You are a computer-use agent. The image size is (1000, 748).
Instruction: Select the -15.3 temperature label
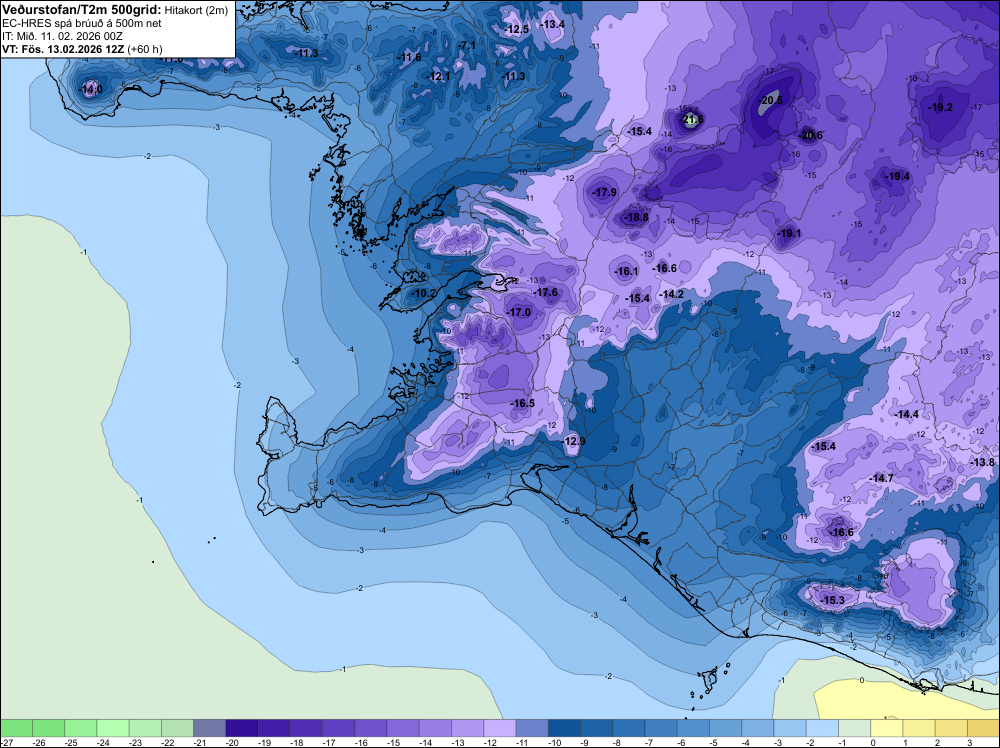pyautogui.click(x=832, y=600)
